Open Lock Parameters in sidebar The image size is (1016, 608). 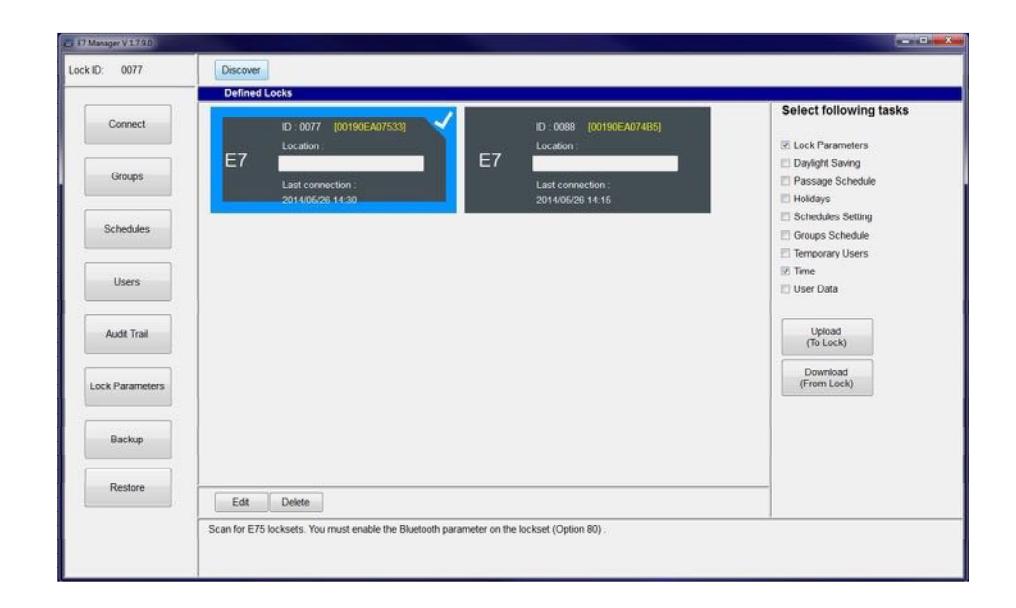tap(128, 386)
